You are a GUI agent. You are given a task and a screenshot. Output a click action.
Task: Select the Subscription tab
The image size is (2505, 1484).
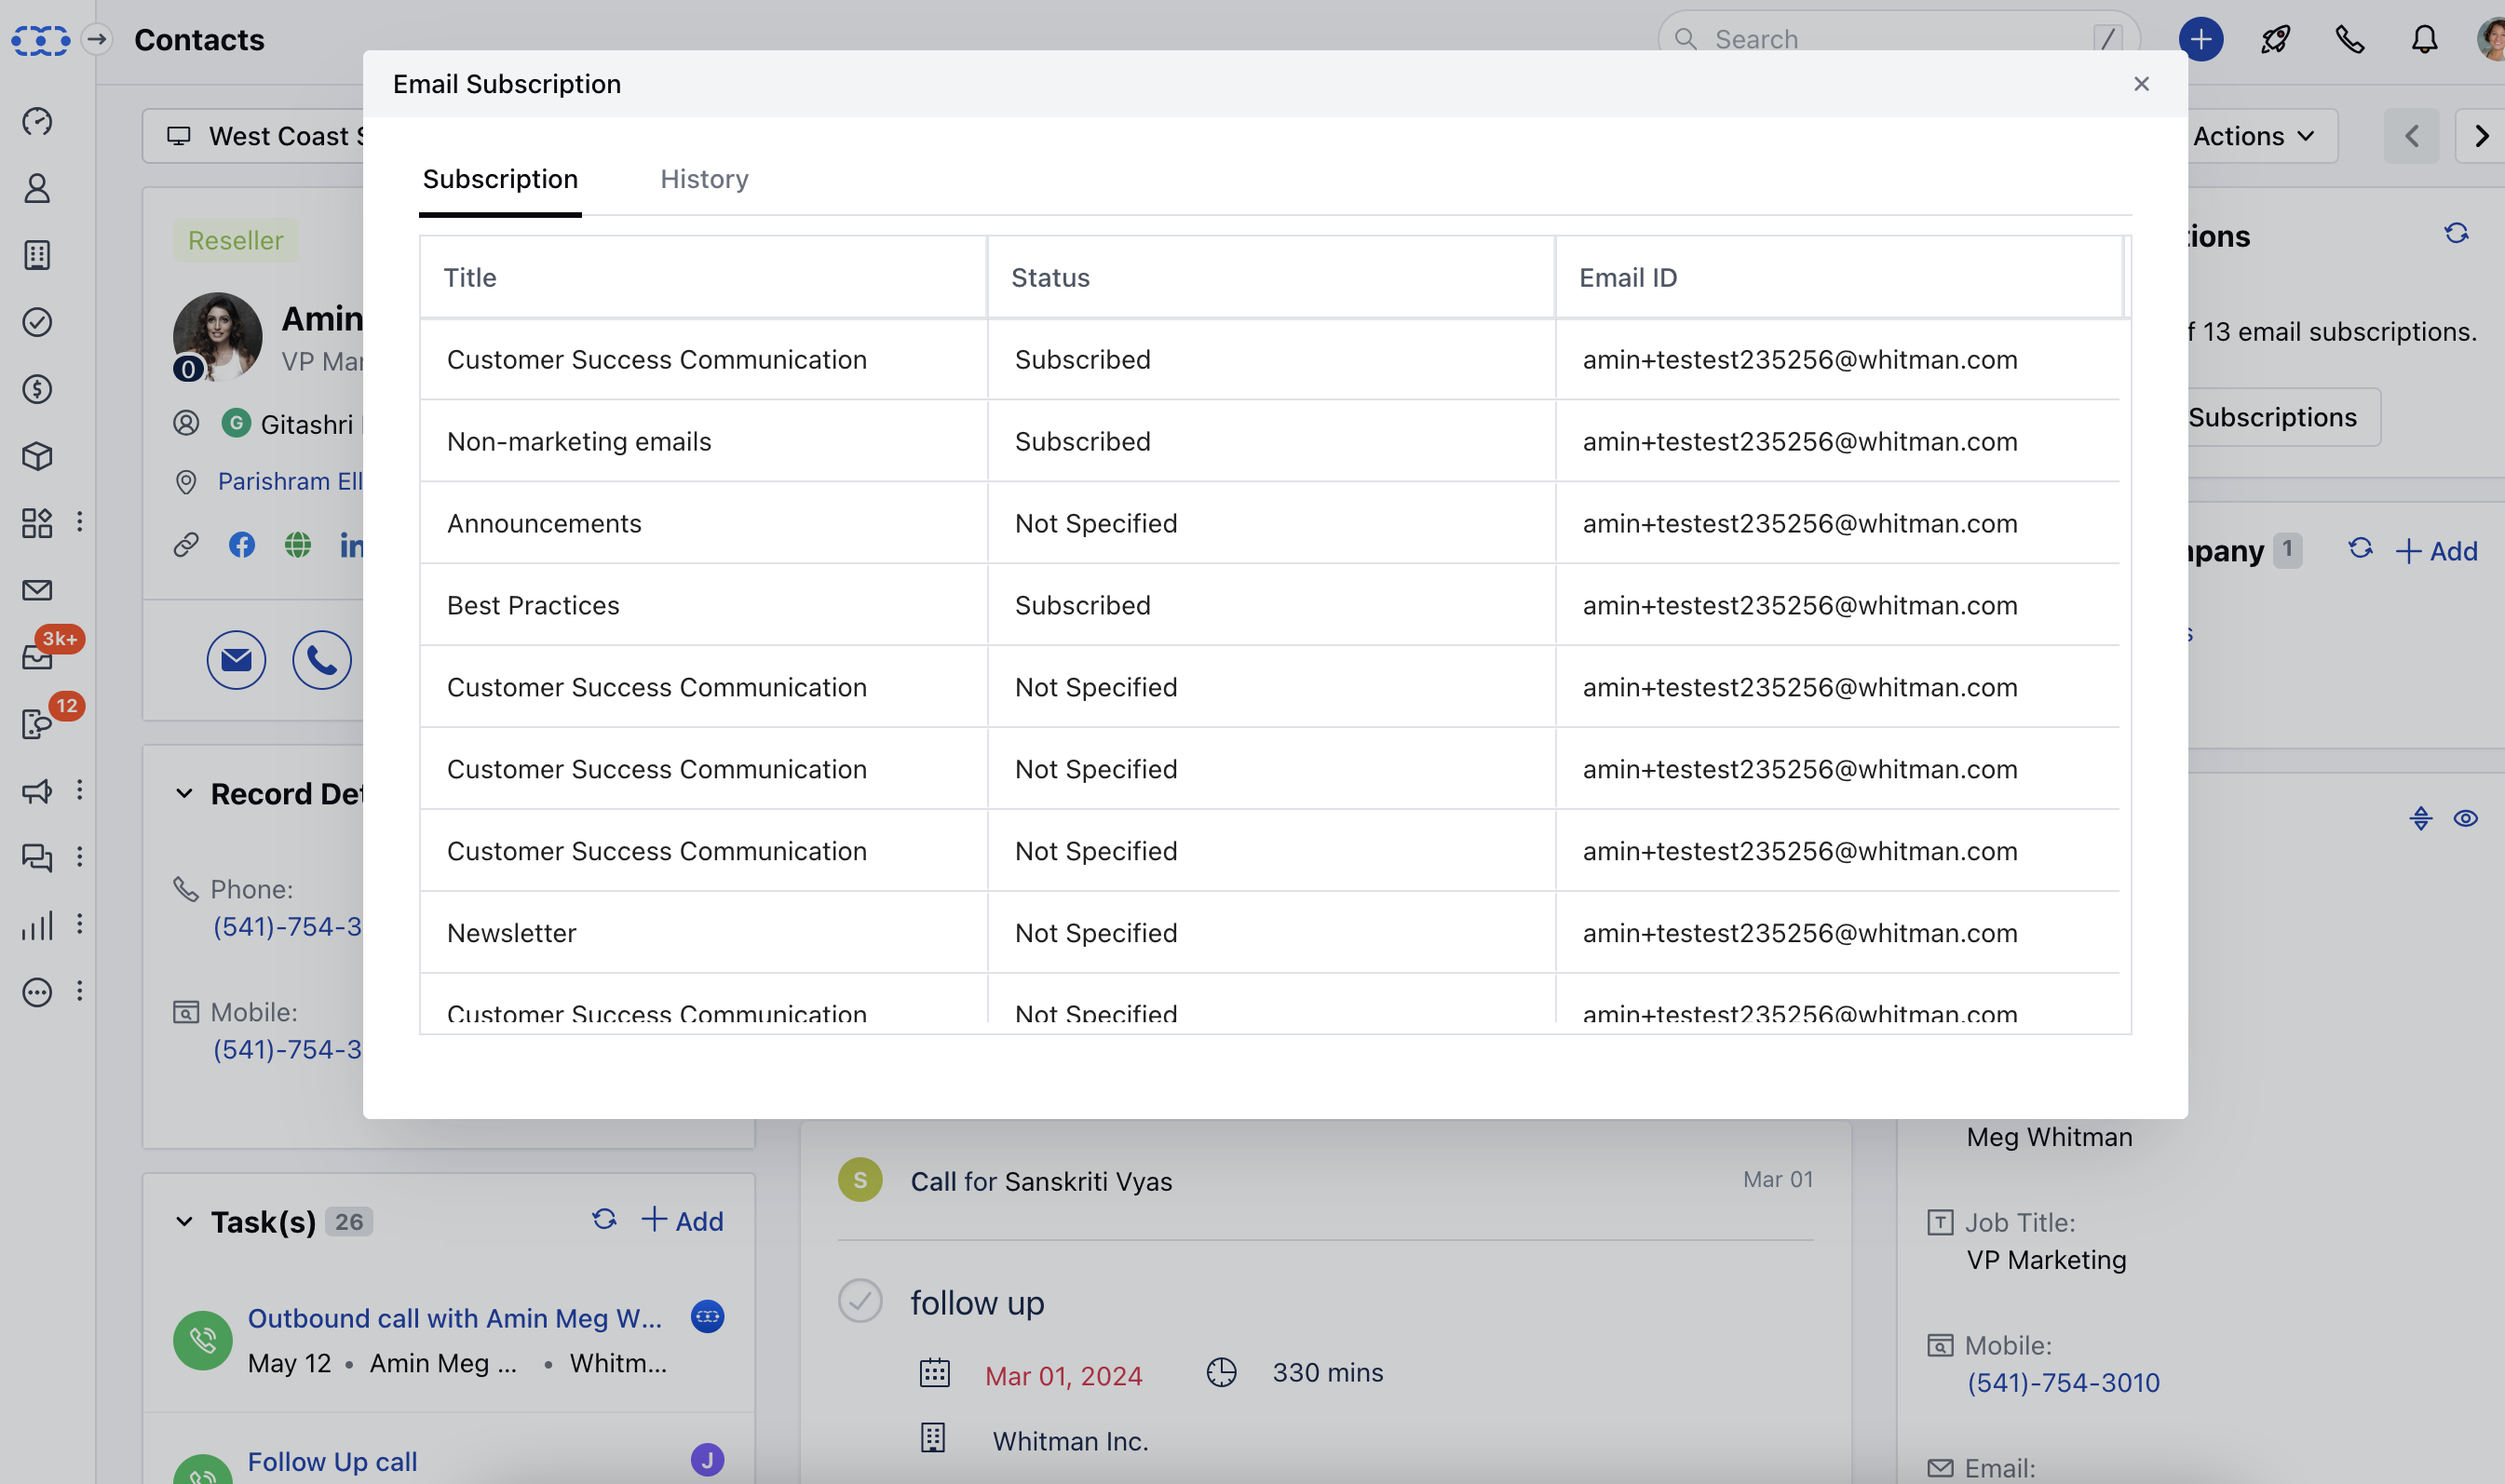pyautogui.click(x=500, y=179)
